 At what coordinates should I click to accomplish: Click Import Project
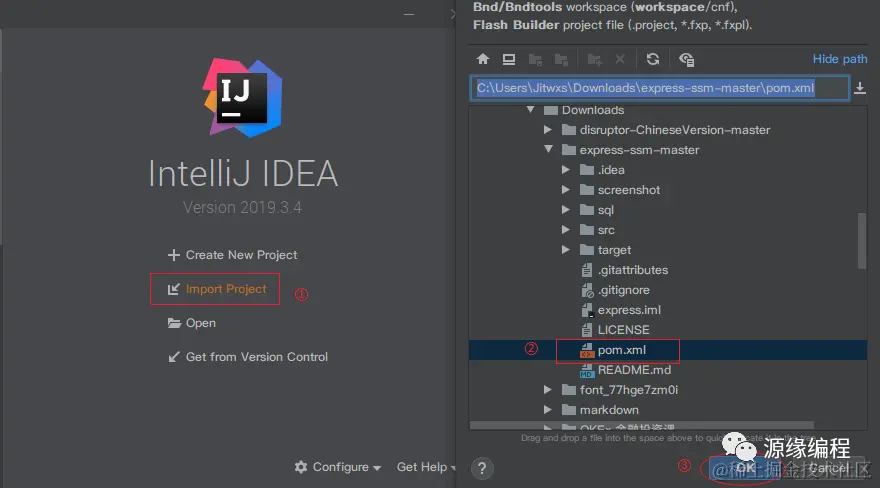215,289
